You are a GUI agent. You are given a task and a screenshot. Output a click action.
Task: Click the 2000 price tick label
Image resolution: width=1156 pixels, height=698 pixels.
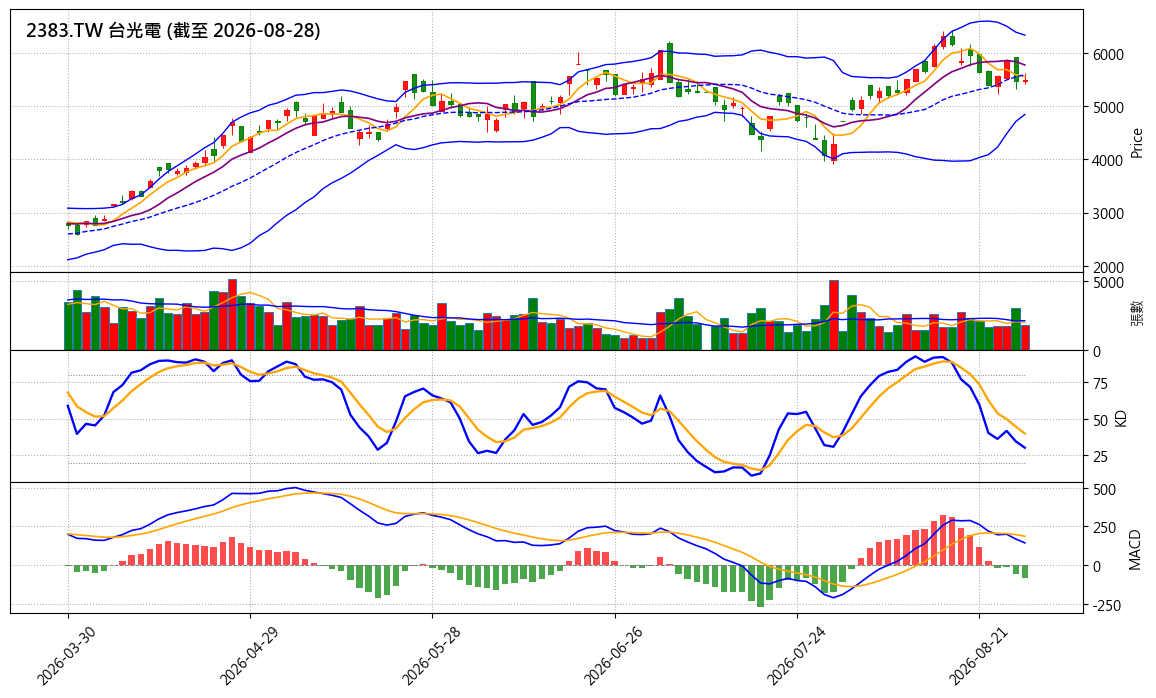tap(1108, 268)
